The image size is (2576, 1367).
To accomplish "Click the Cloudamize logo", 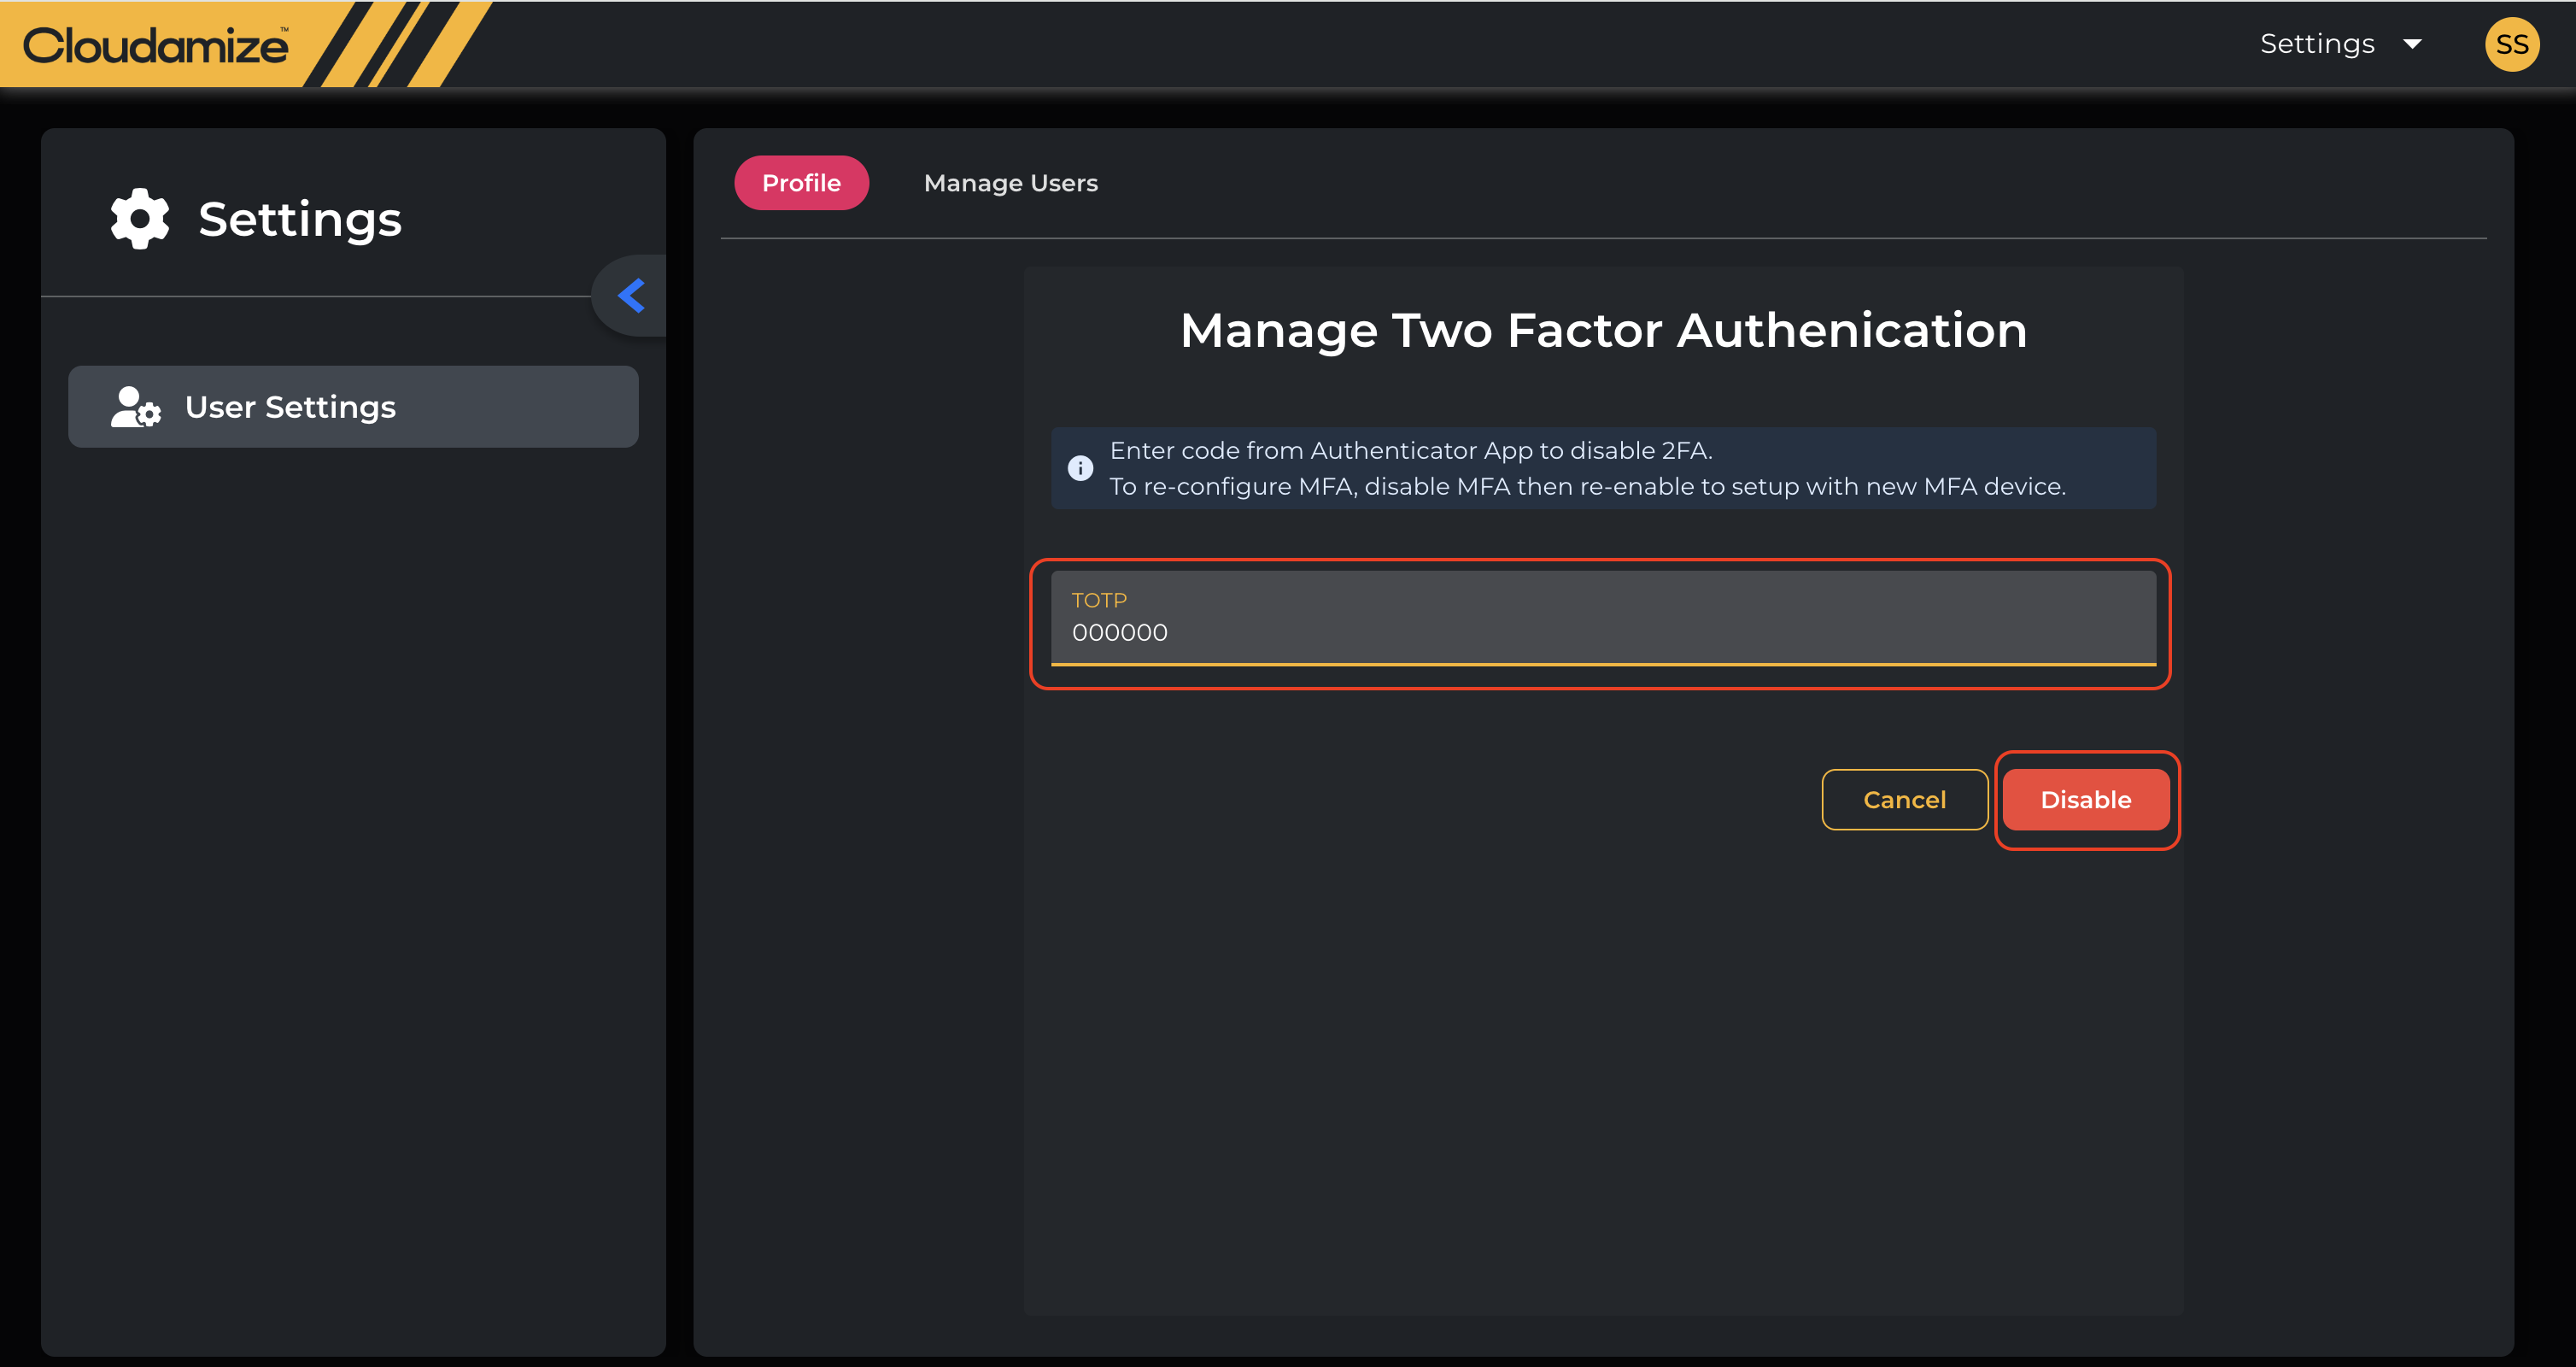I will click(156, 45).
